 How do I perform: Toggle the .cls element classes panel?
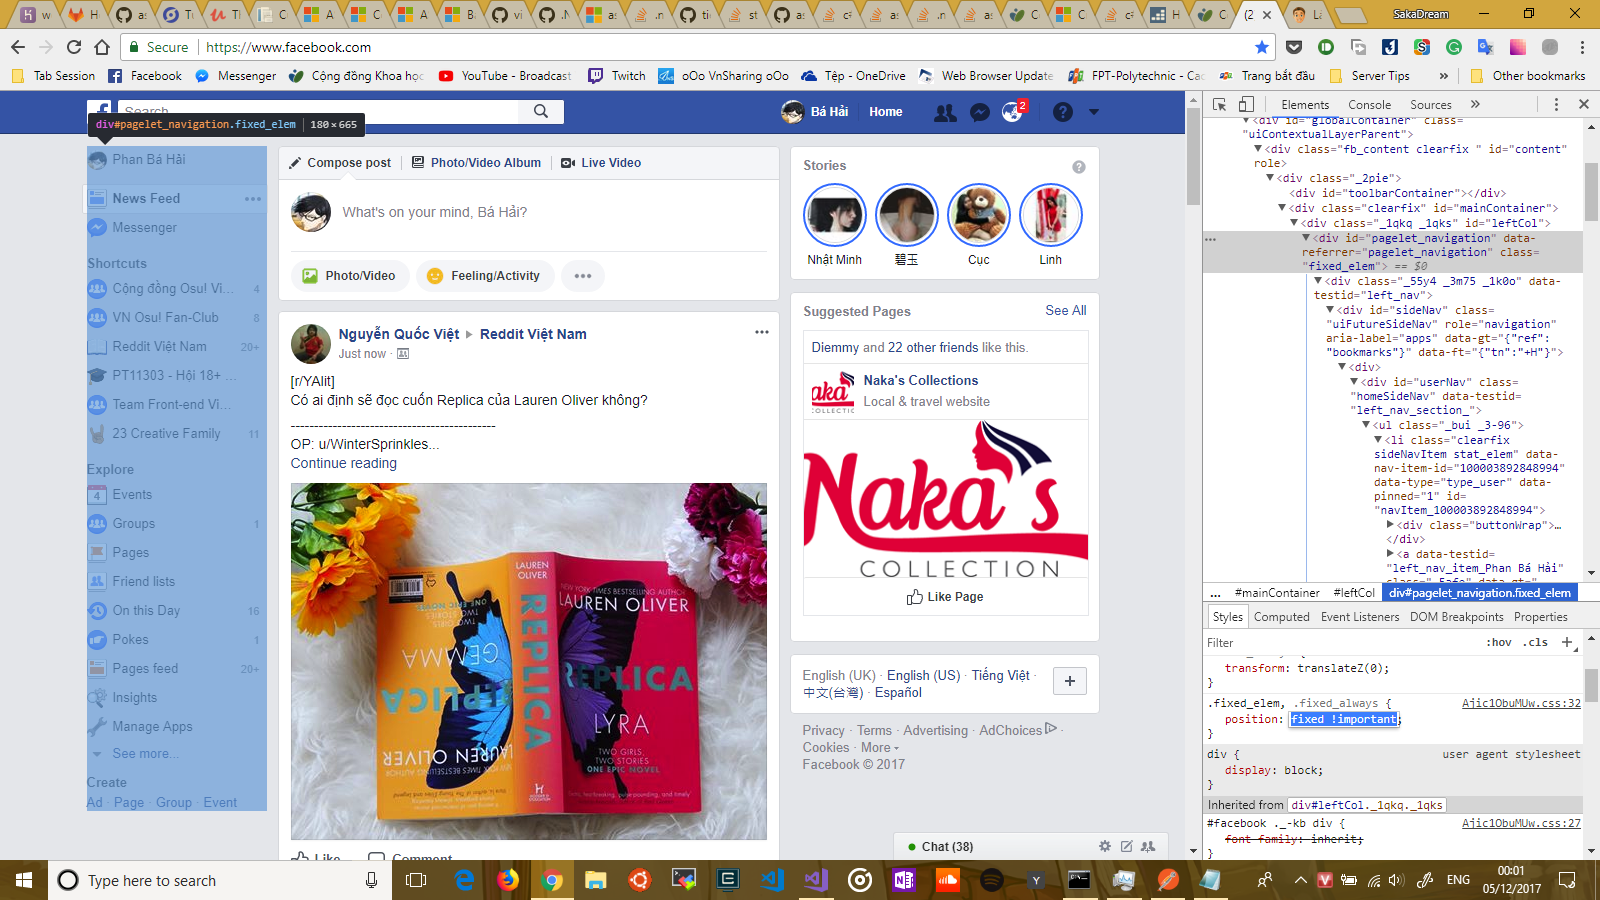[1536, 642]
